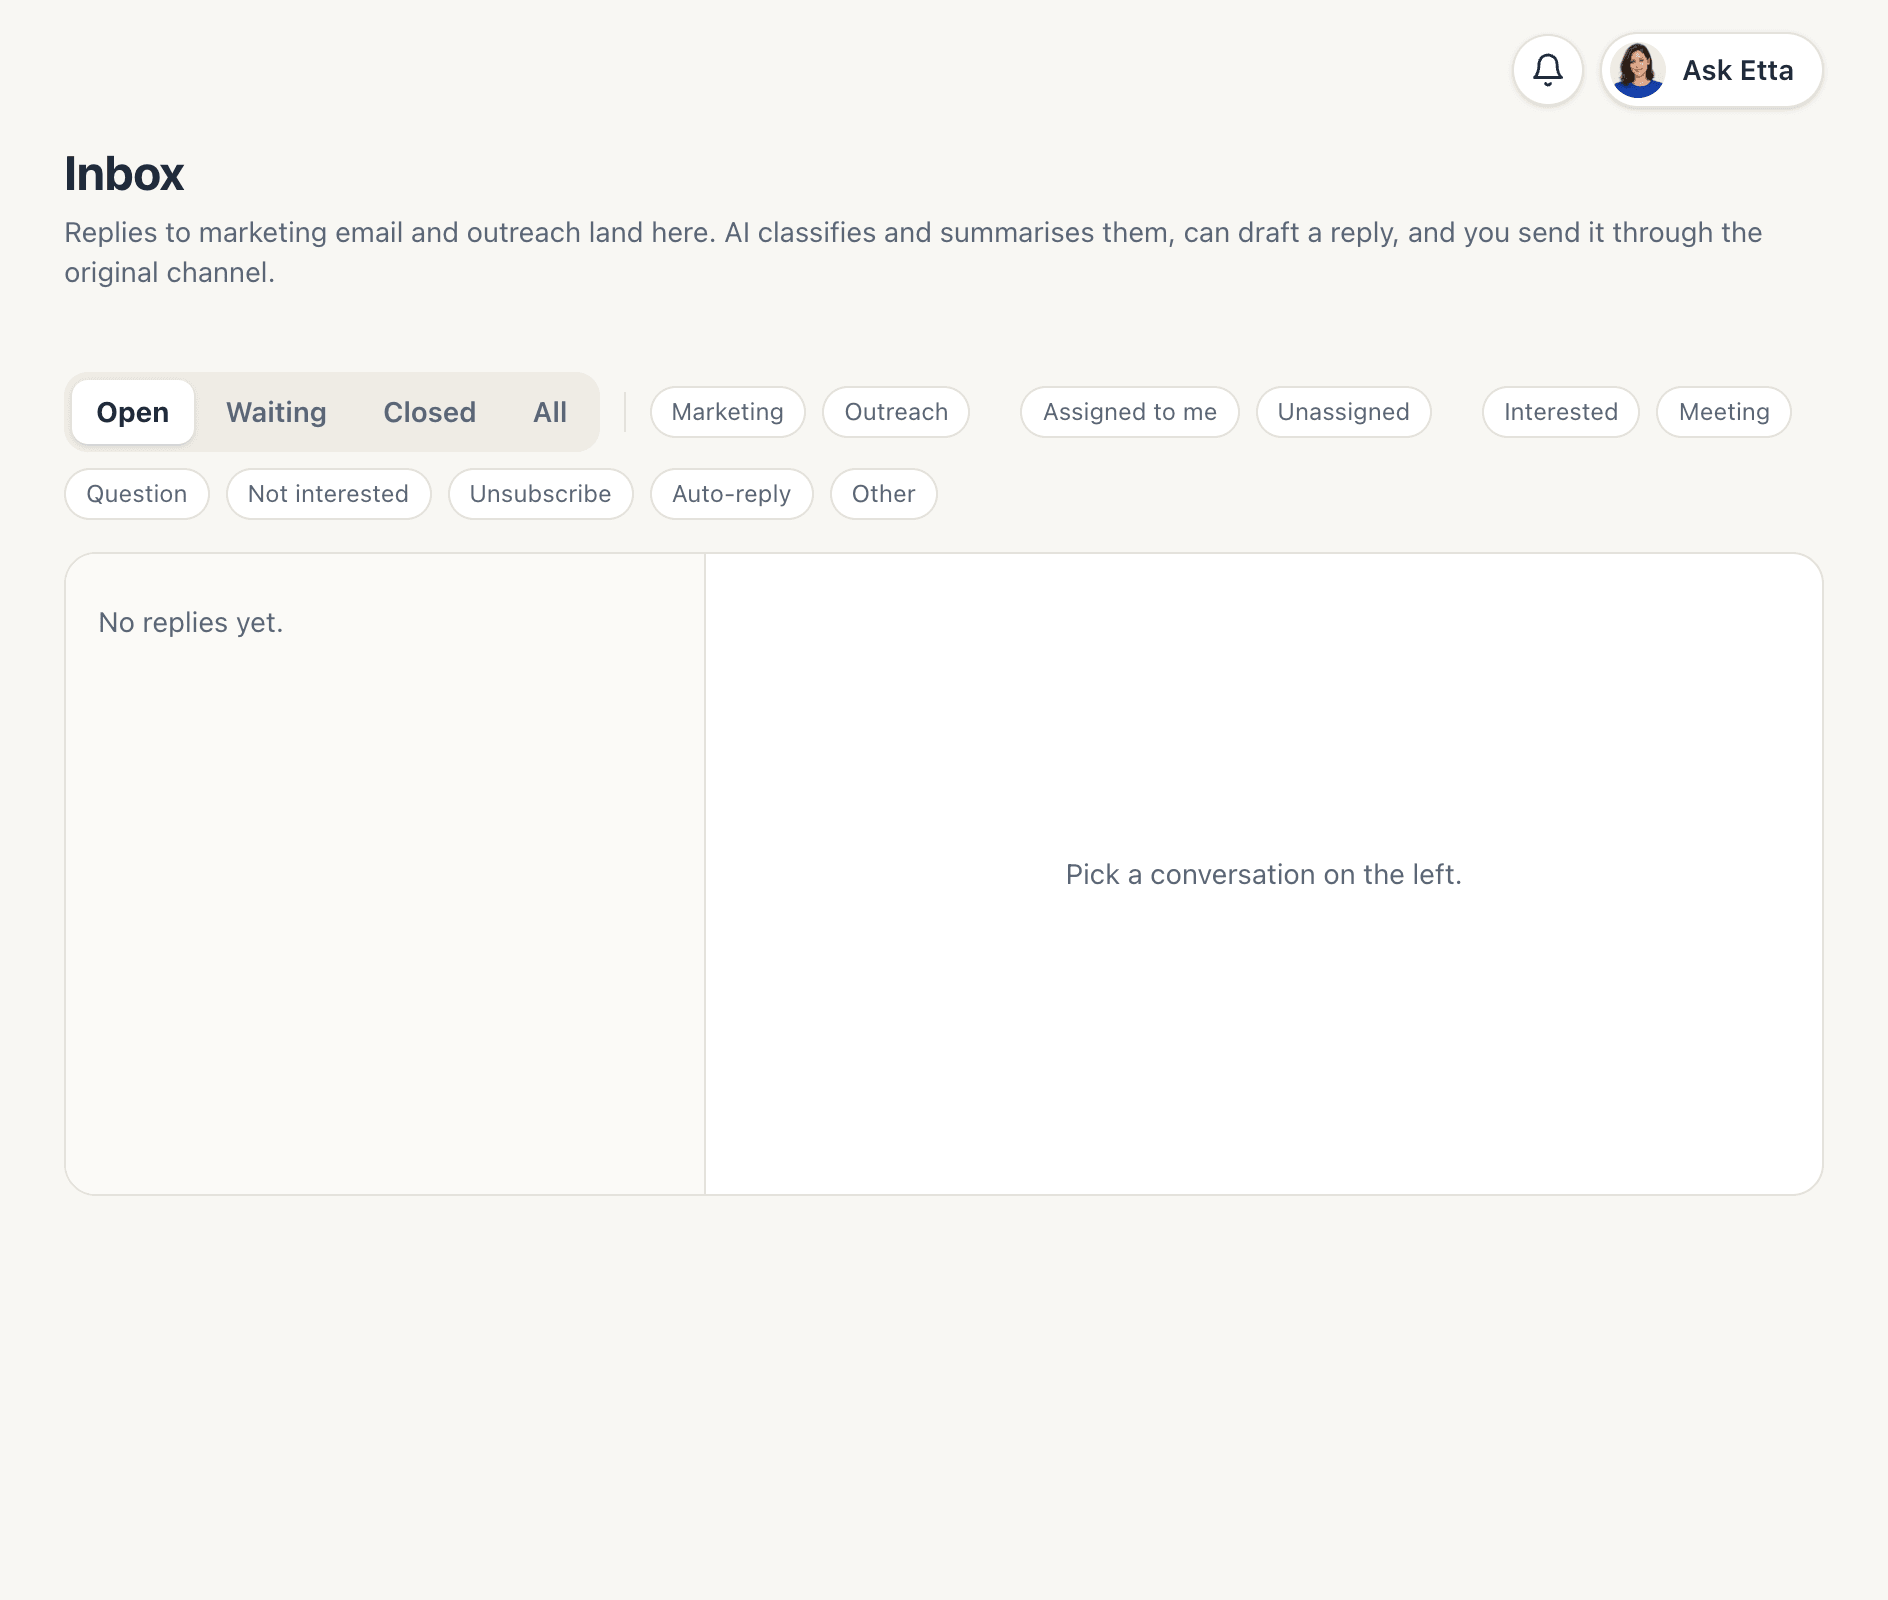This screenshot has height=1600, width=1888.
Task: Click Etta's avatar picture
Action: click(1638, 70)
